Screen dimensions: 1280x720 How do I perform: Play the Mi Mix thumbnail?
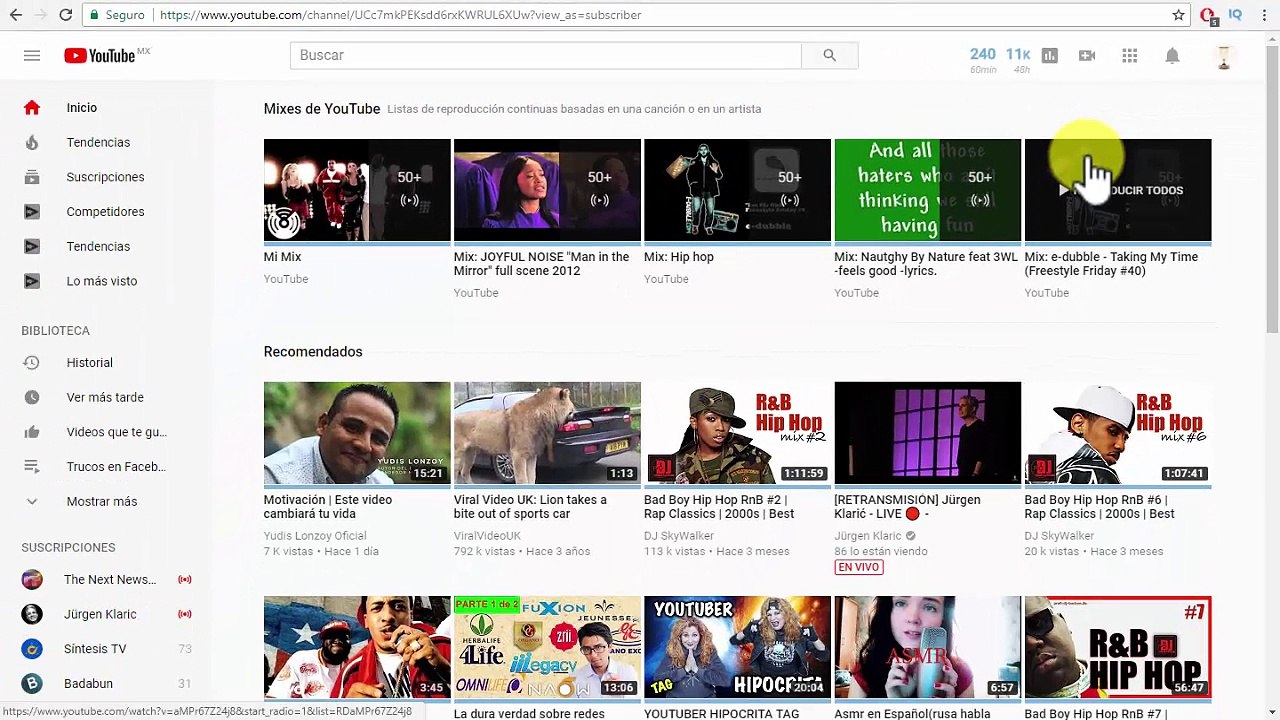357,190
